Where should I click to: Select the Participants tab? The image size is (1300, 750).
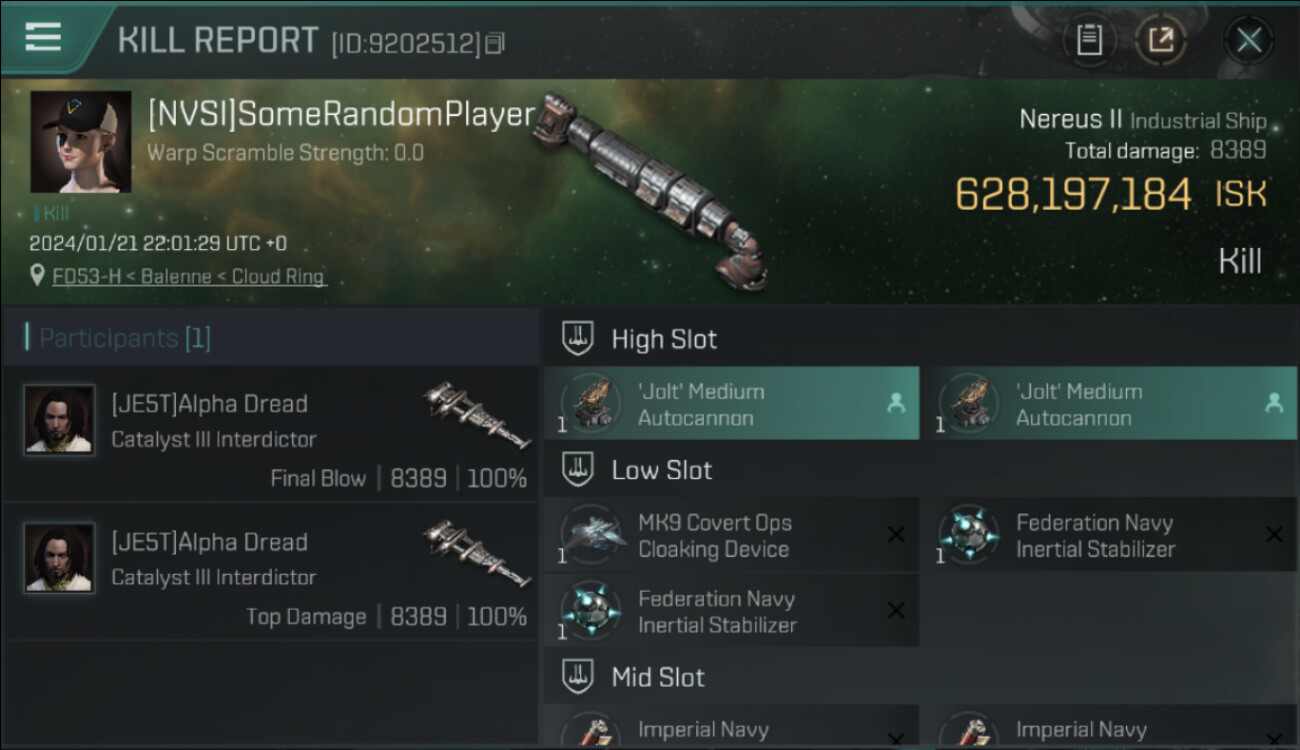click(118, 338)
